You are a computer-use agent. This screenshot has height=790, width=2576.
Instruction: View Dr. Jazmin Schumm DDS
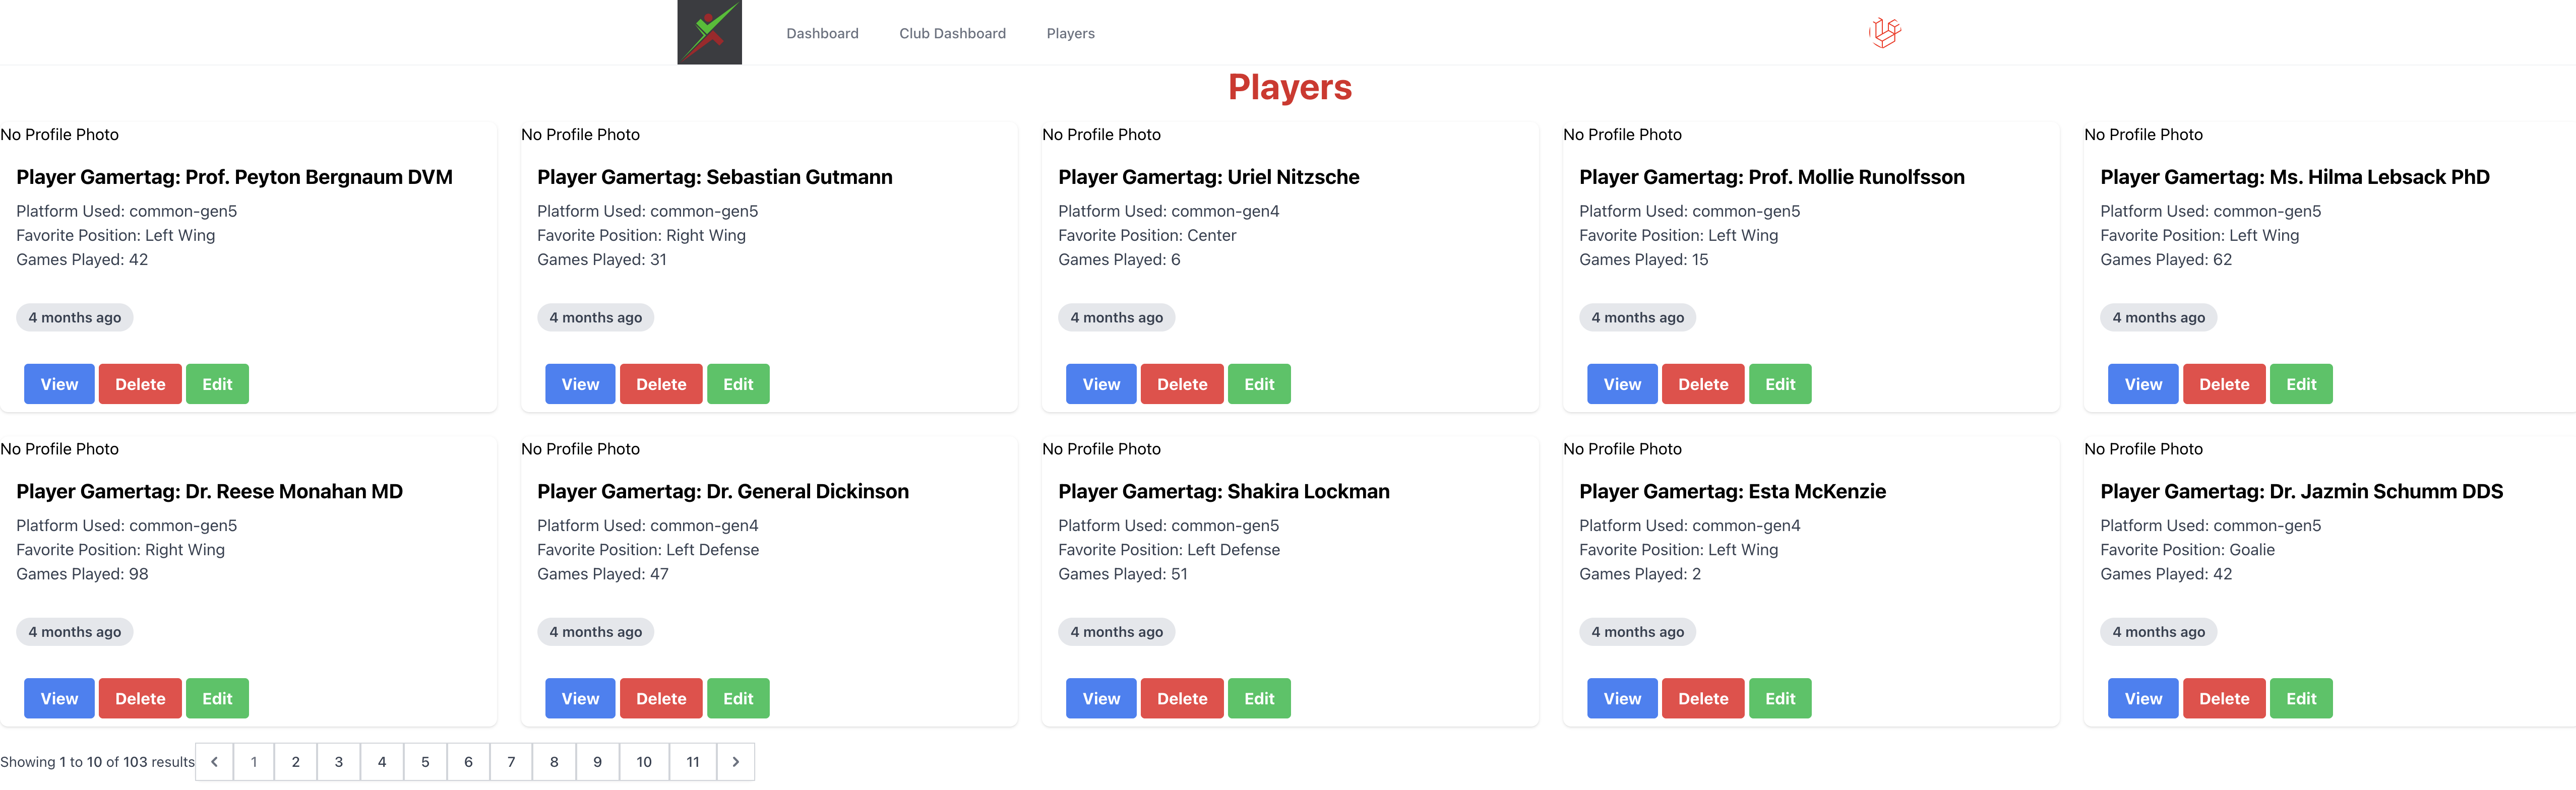(x=2143, y=698)
